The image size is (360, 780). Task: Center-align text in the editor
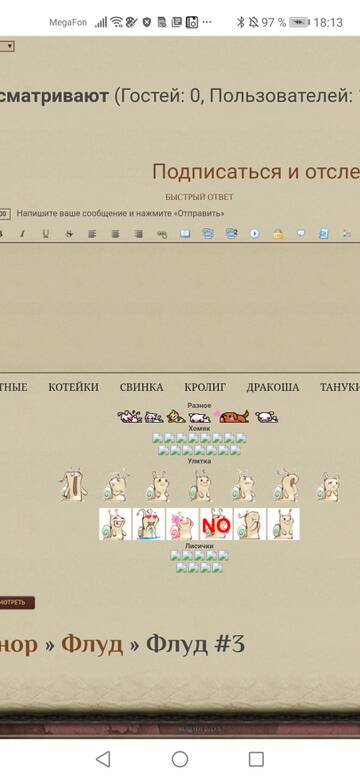coord(115,234)
